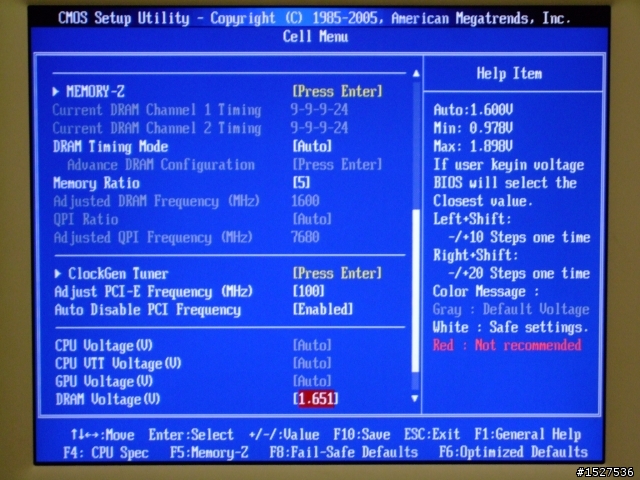Click the -/+10 Steps one time line
The width and height of the screenshot is (640, 480).
coord(519,237)
